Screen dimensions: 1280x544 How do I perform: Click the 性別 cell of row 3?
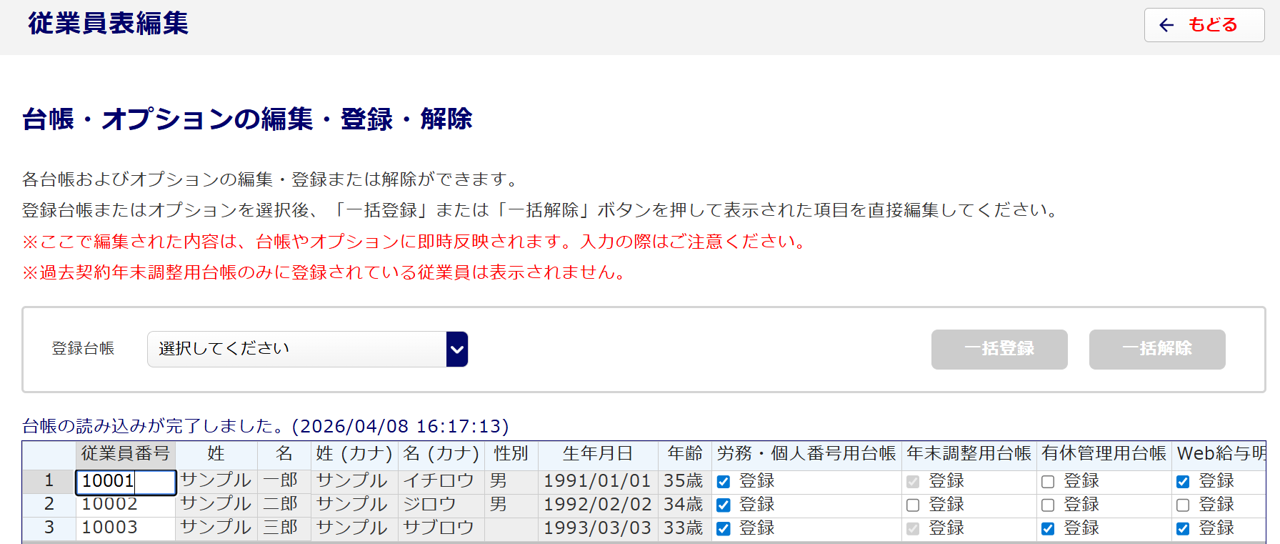click(x=511, y=528)
